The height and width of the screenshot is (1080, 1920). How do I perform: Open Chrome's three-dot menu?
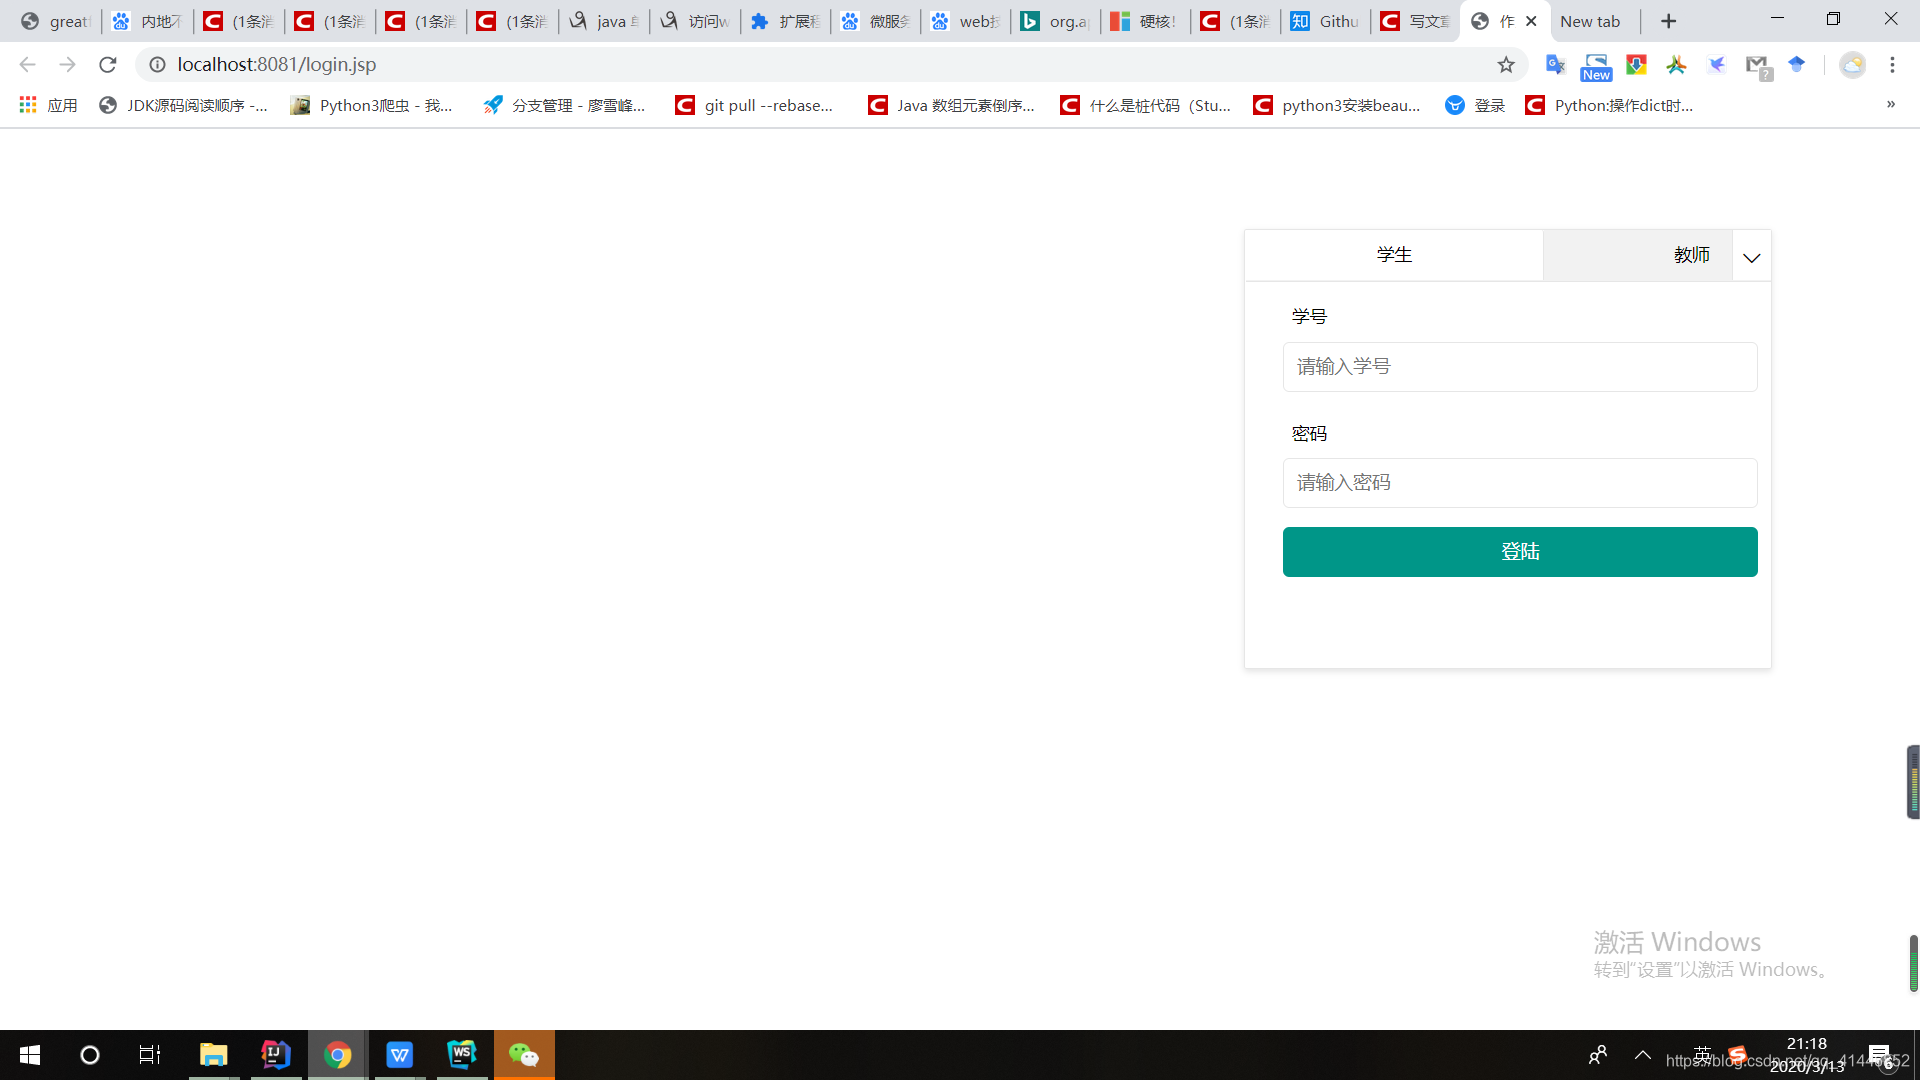click(1892, 64)
